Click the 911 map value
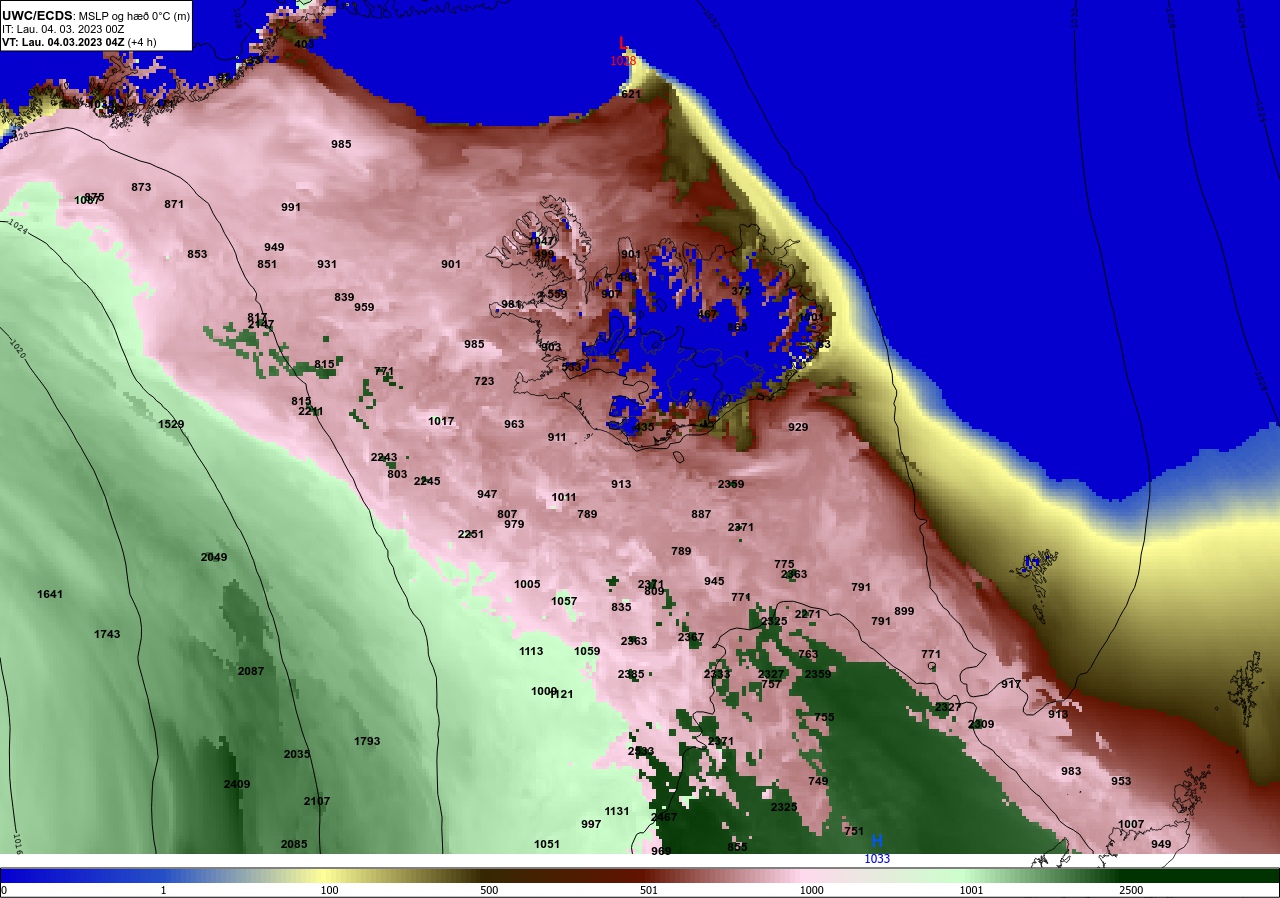1280x898 pixels. point(557,437)
